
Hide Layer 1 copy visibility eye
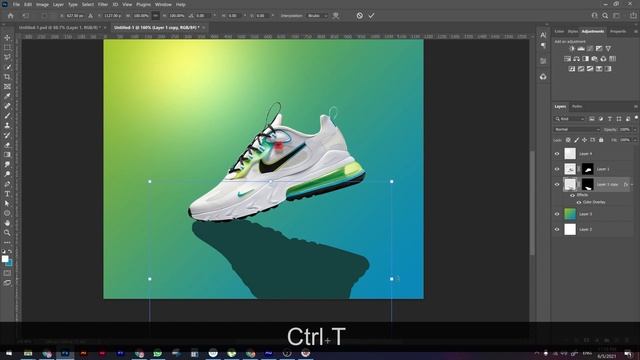[x=557, y=184]
